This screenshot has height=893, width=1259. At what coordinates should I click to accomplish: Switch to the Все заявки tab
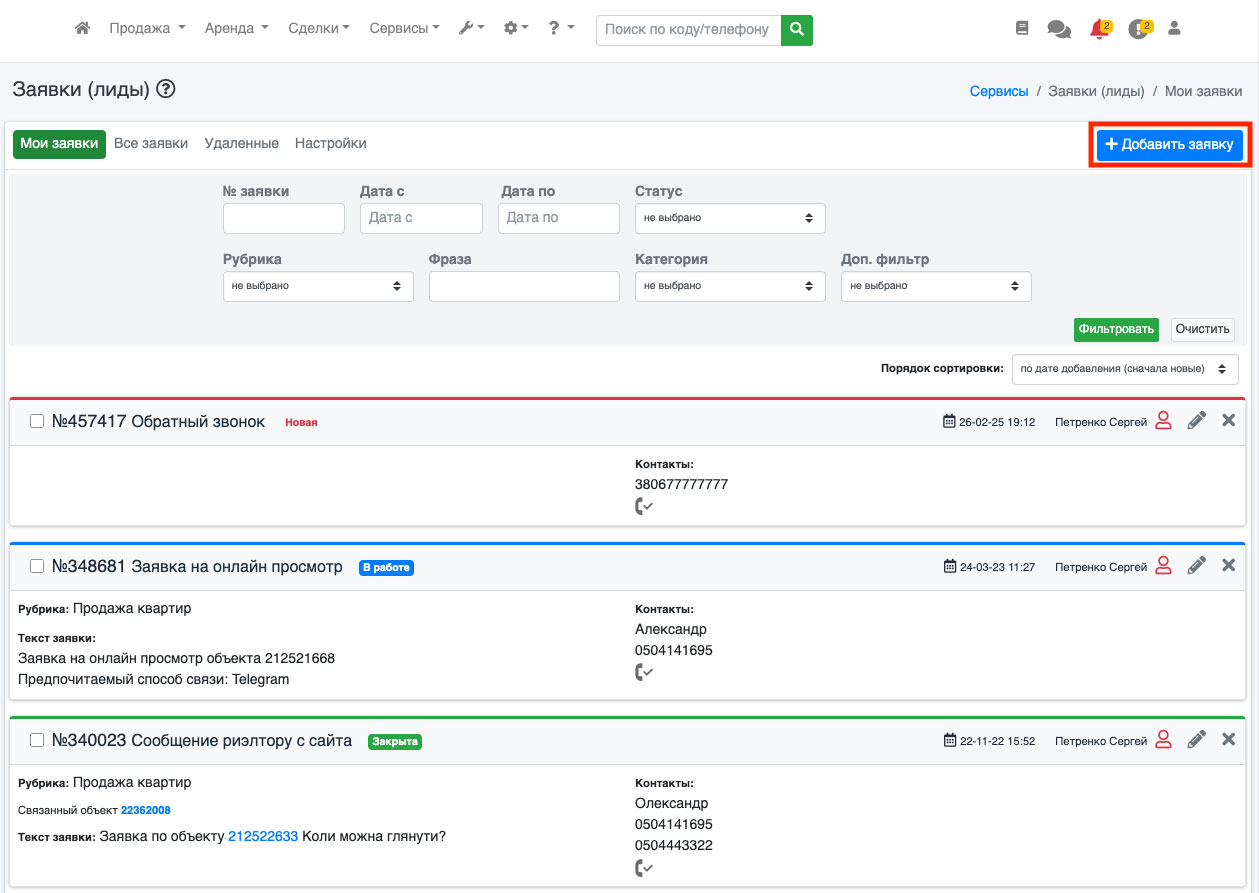point(151,144)
